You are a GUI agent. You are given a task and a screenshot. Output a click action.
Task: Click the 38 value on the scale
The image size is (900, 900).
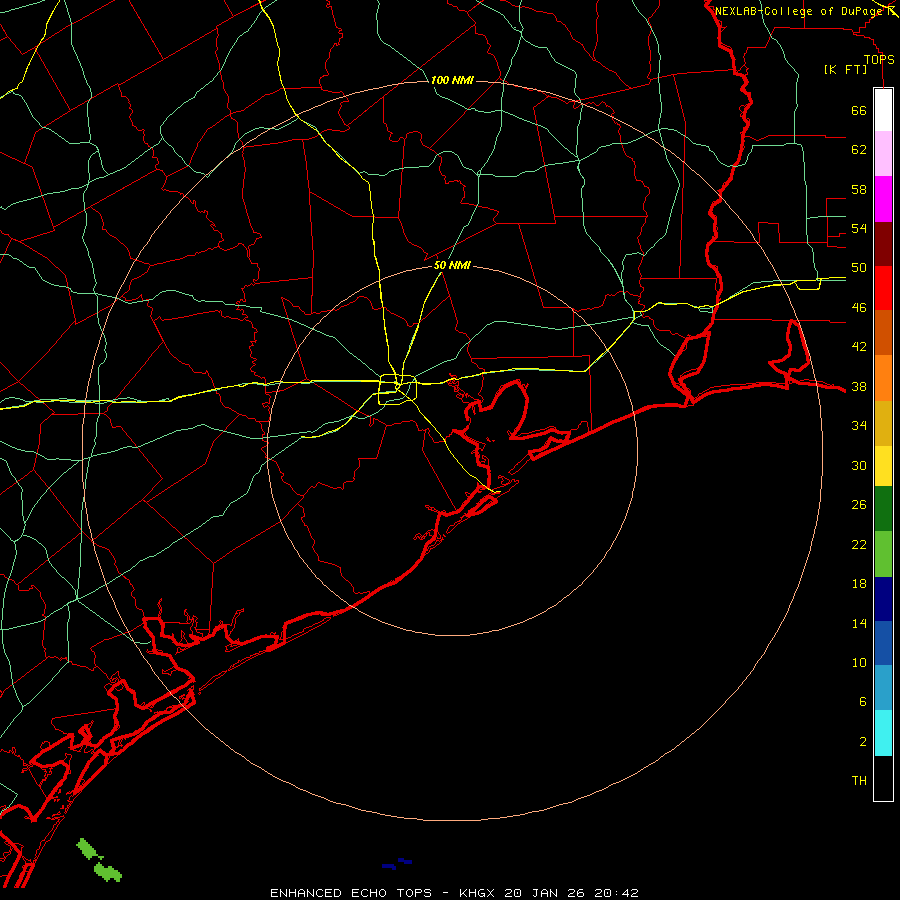coord(859,387)
